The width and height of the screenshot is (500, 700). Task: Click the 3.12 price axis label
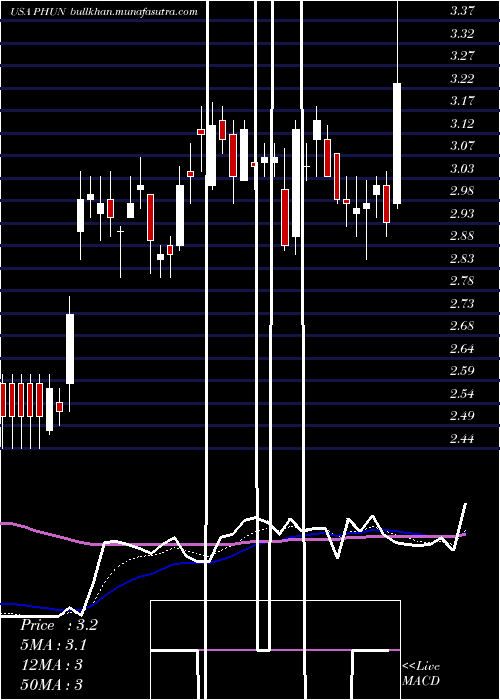click(x=462, y=123)
